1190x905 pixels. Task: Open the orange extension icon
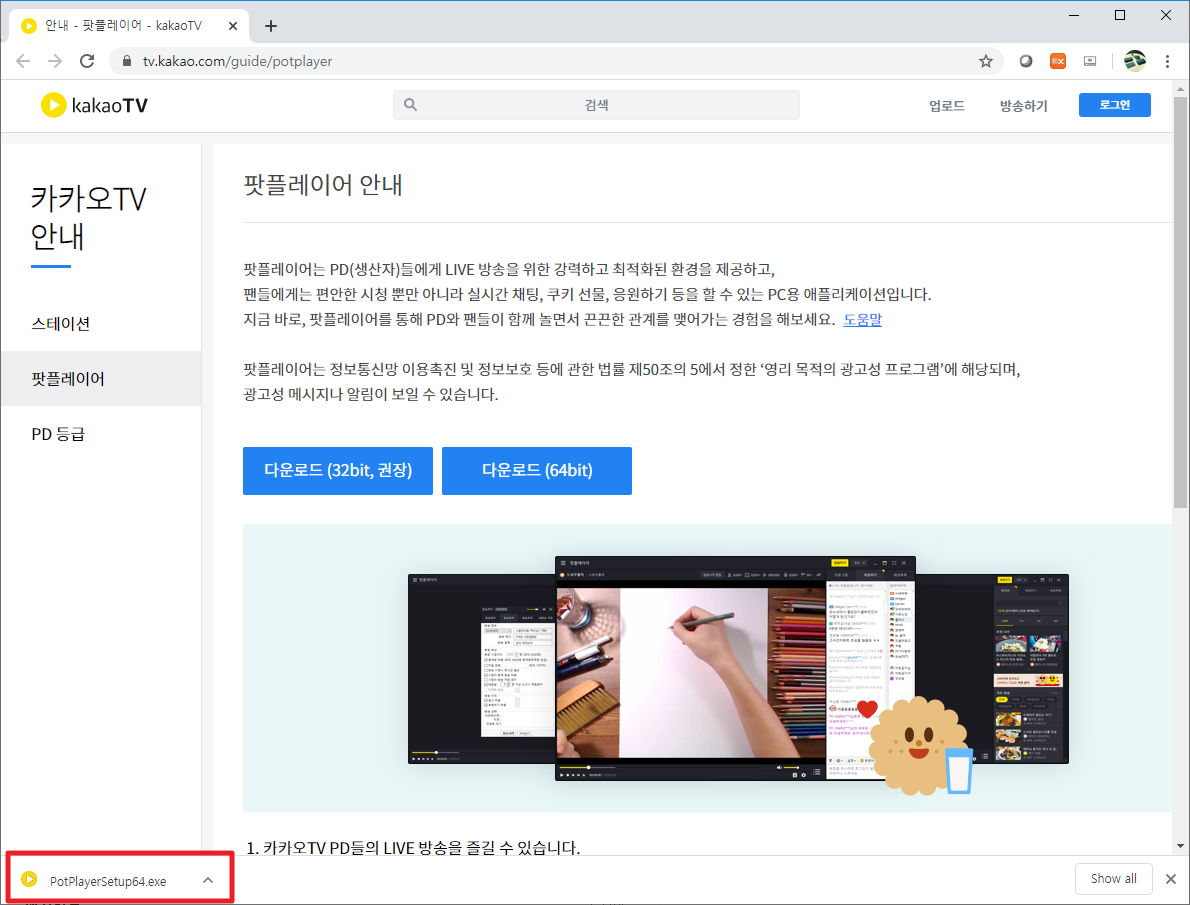click(x=1058, y=61)
